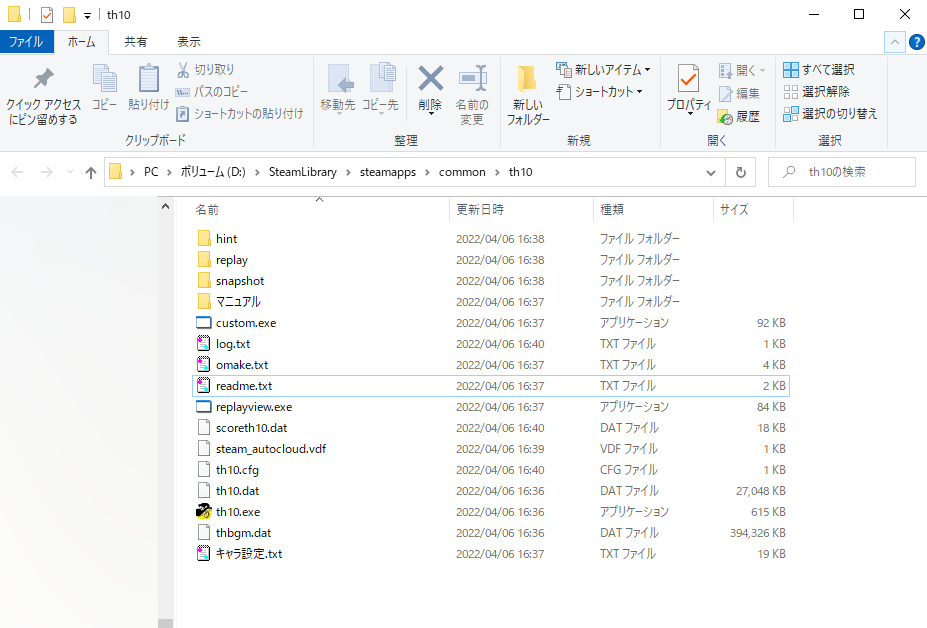
Task: Sort by 更新日時 column header
Action: (x=480, y=210)
